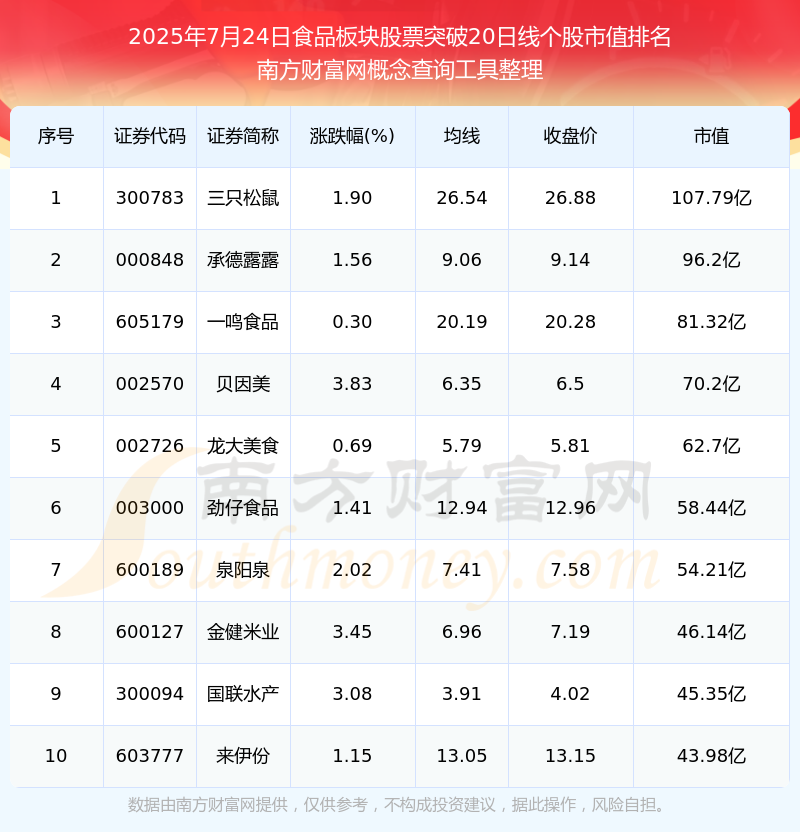
Task: Click market value 43.98亿
Action: [x=711, y=757]
